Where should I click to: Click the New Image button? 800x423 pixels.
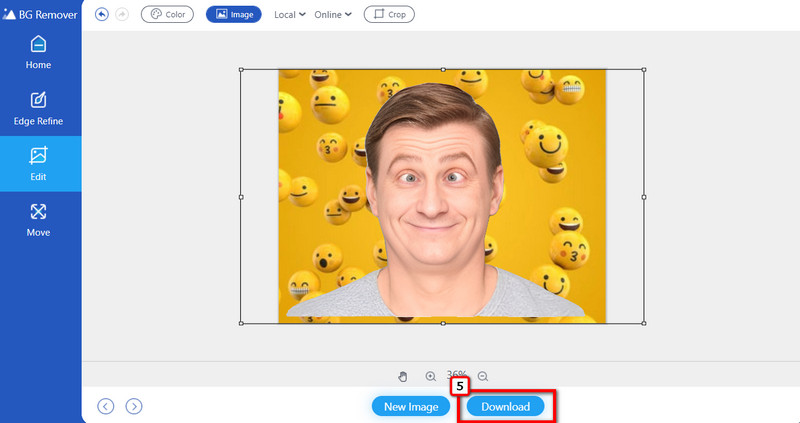click(x=411, y=407)
